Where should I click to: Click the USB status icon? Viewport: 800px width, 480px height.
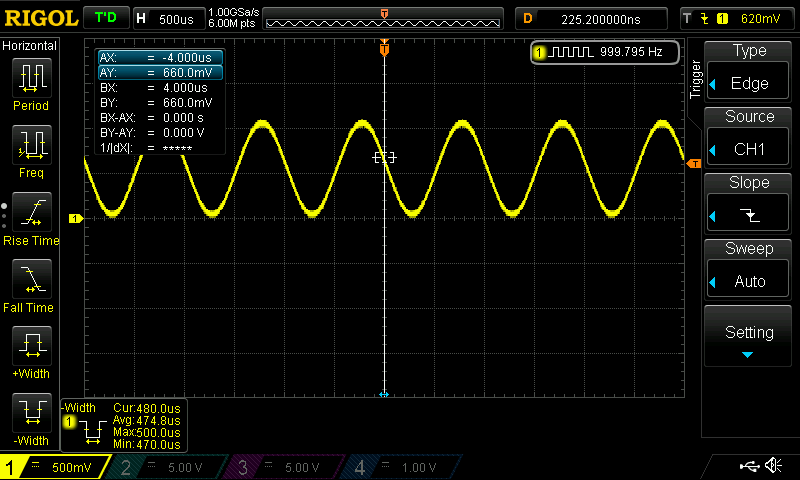pyautogui.click(x=748, y=466)
